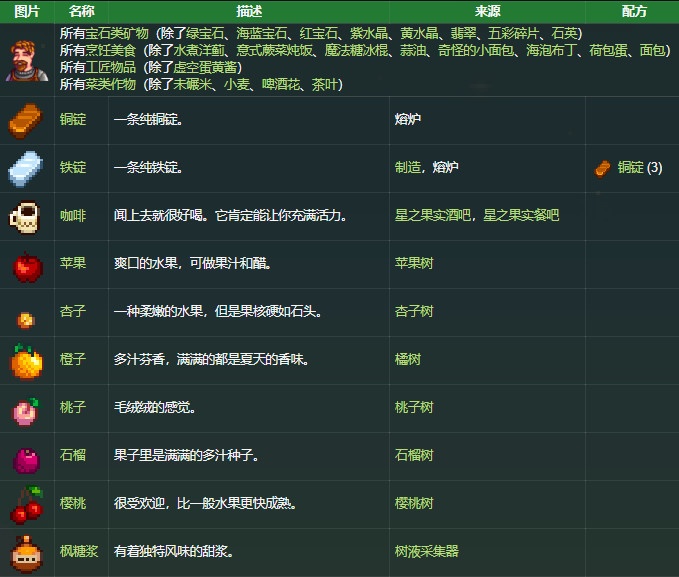The height and width of the screenshot is (577, 679).
Task: Open the 石榴 name link
Action: pos(73,455)
